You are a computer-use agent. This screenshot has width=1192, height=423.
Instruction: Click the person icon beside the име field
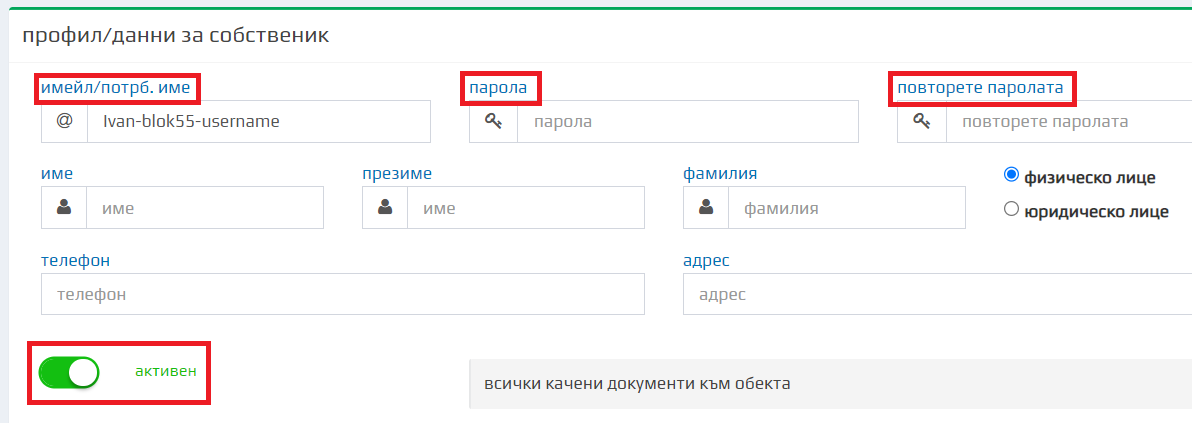[65, 208]
